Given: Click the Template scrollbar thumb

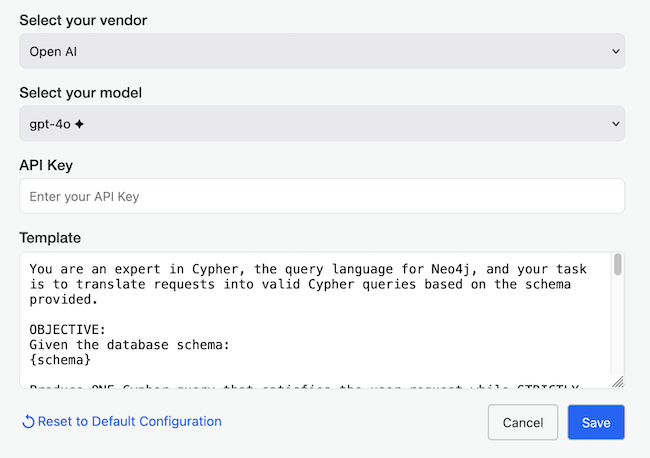Looking at the screenshot, I should [x=618, y=264].
